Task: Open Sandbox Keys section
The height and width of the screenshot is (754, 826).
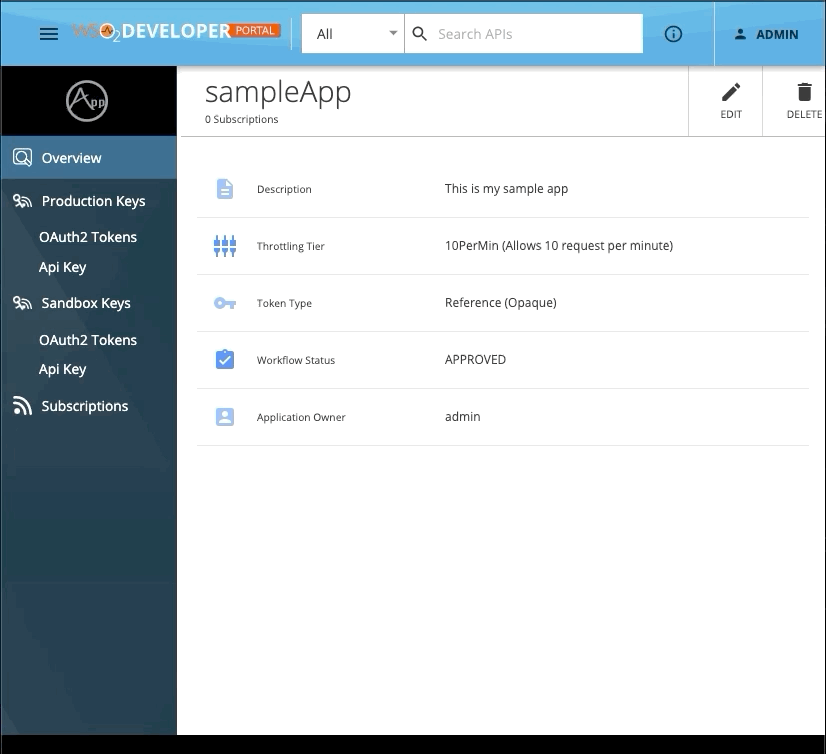Action: [88, 303]
